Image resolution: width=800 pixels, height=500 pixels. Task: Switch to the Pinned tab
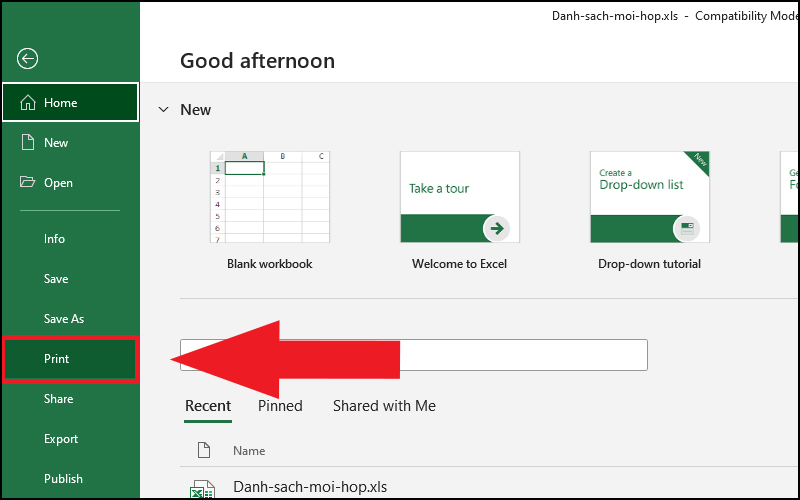[x=280, y=406]
